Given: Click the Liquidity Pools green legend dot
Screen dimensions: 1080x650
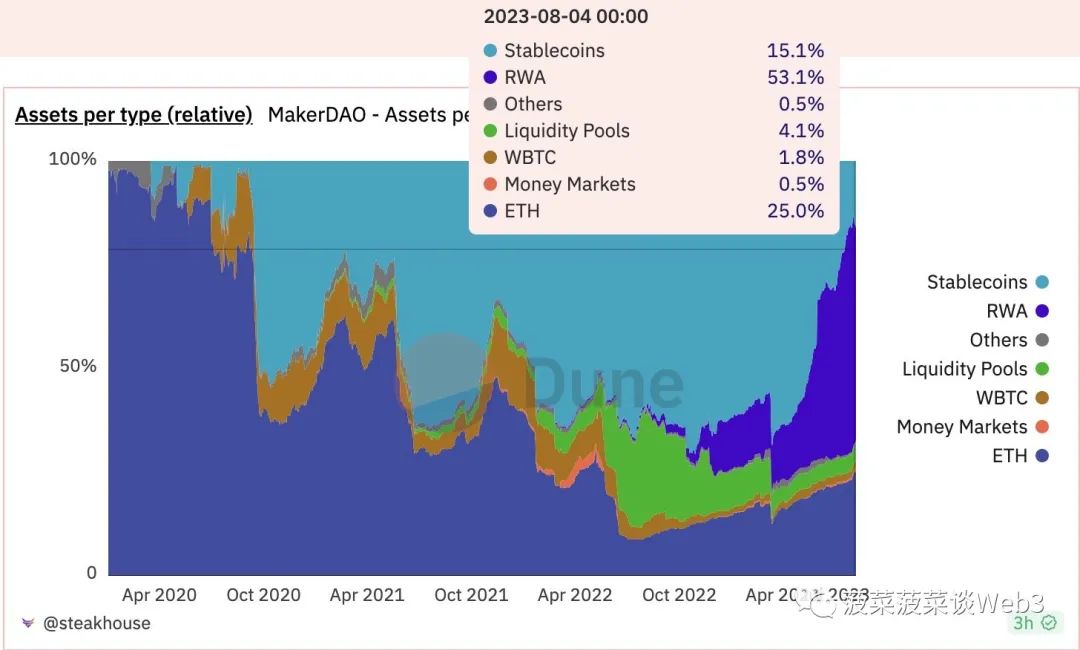Looking at the screenshot, I should point(1042,370).
